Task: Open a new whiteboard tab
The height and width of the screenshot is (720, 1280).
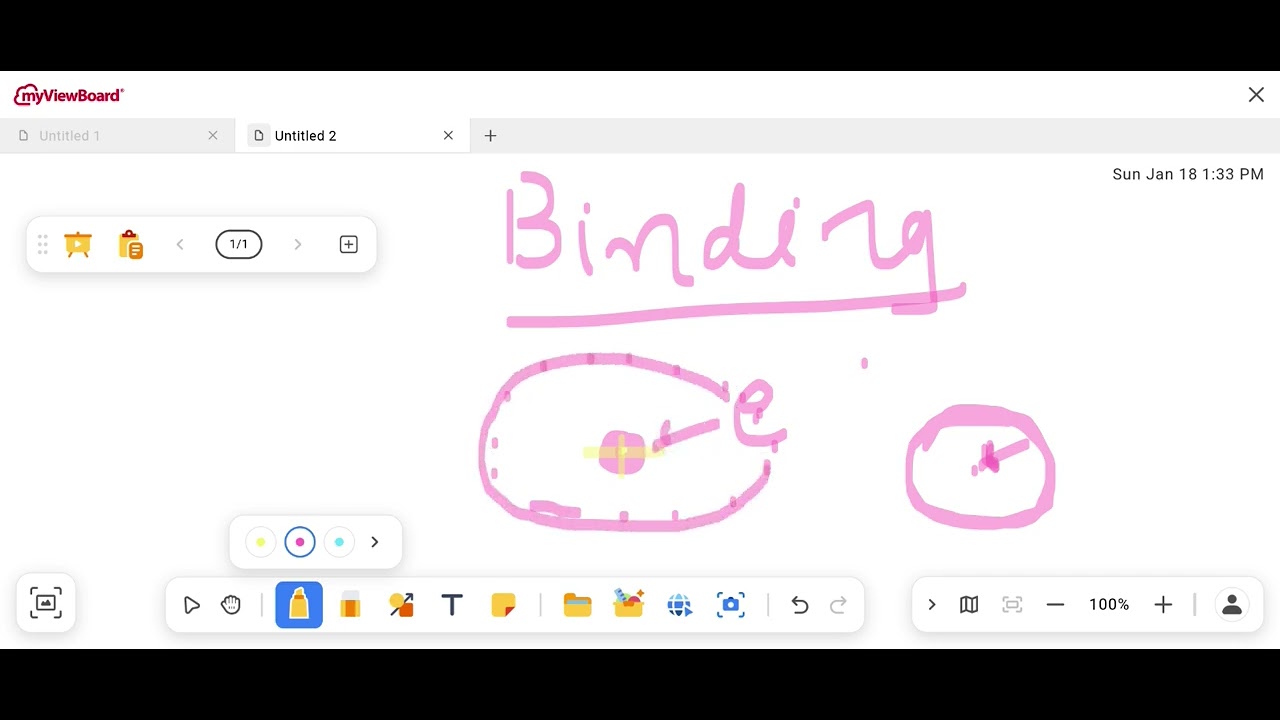Action: tap(490, 136)
